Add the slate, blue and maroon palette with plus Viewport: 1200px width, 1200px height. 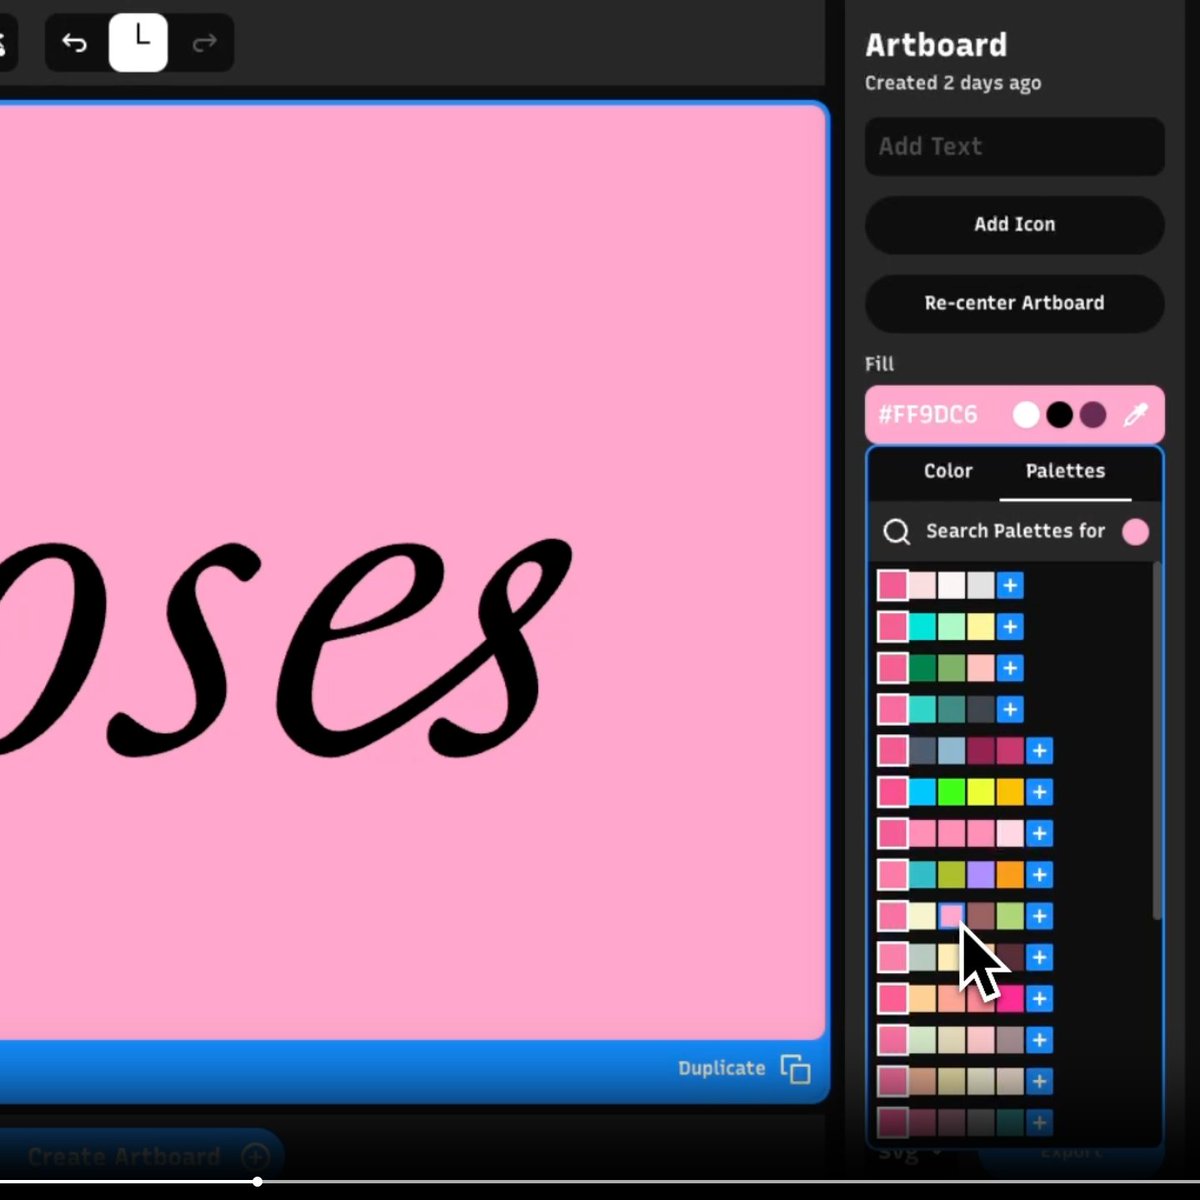click(x=1040, y=751)
